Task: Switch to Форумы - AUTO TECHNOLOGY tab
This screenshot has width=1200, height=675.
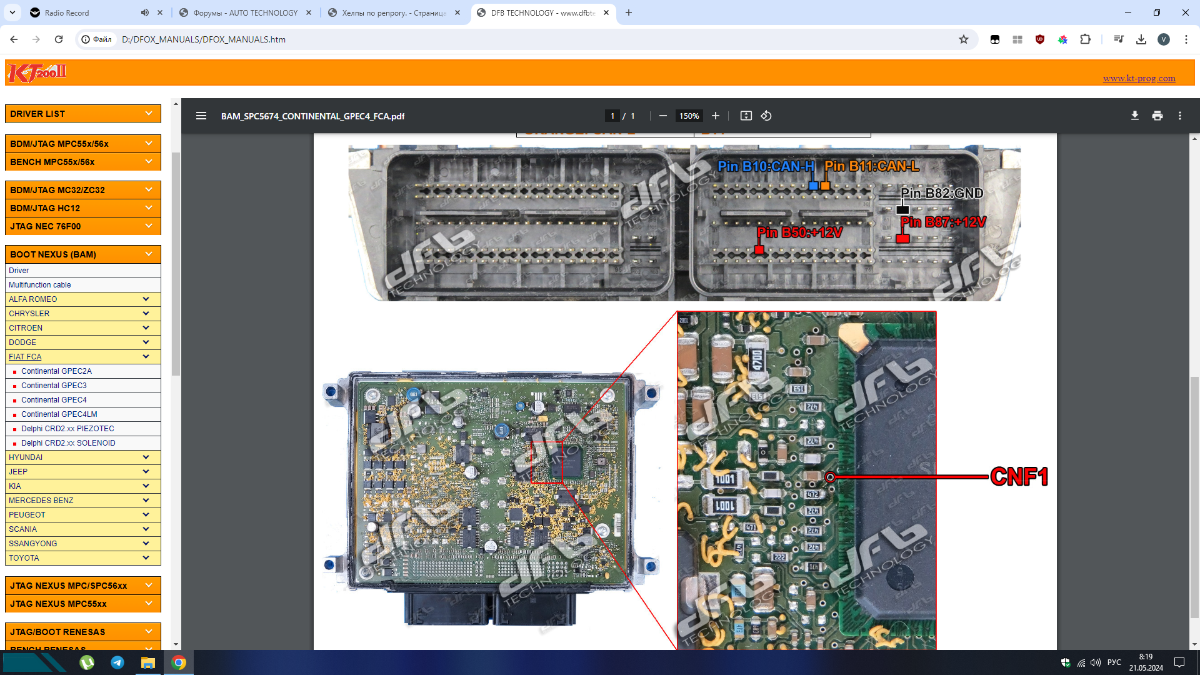Action: [245, 13]
